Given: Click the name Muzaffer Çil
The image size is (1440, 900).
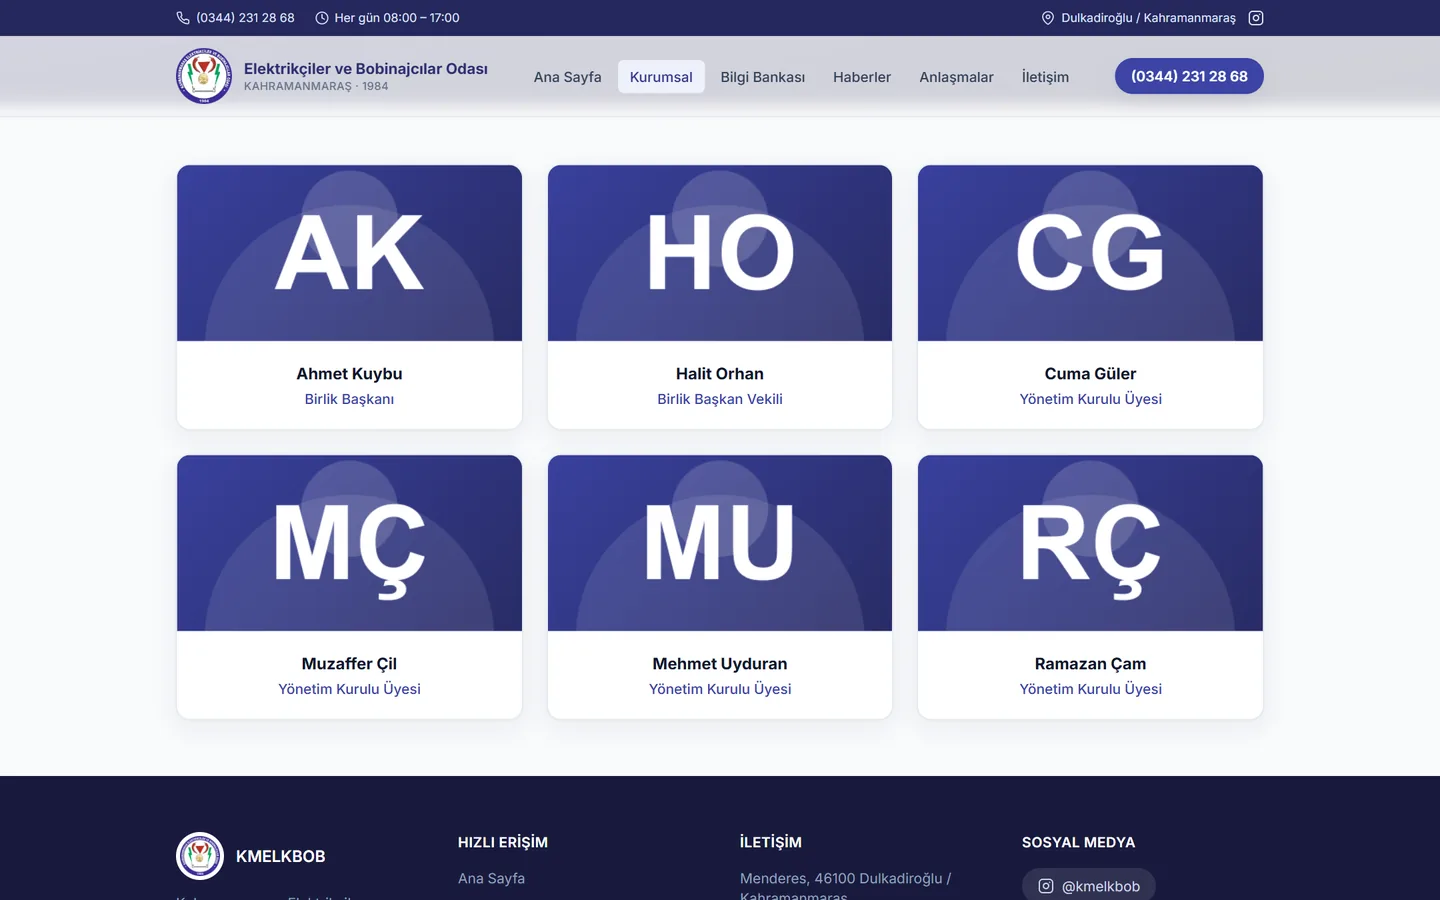Looking at the screenshot, I should click(349, 664).
